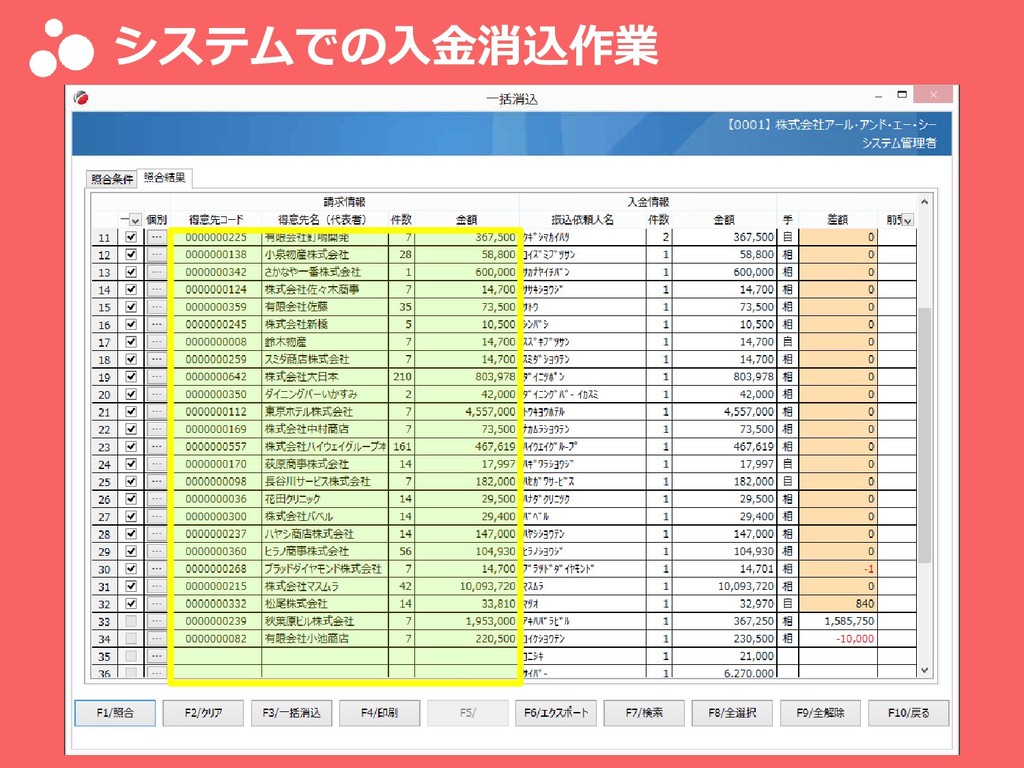The height and width of the screenshot is (768, 1024).
Task: Open individual details button for row 14
Action: pyautogui.click(x=156, y=289)
